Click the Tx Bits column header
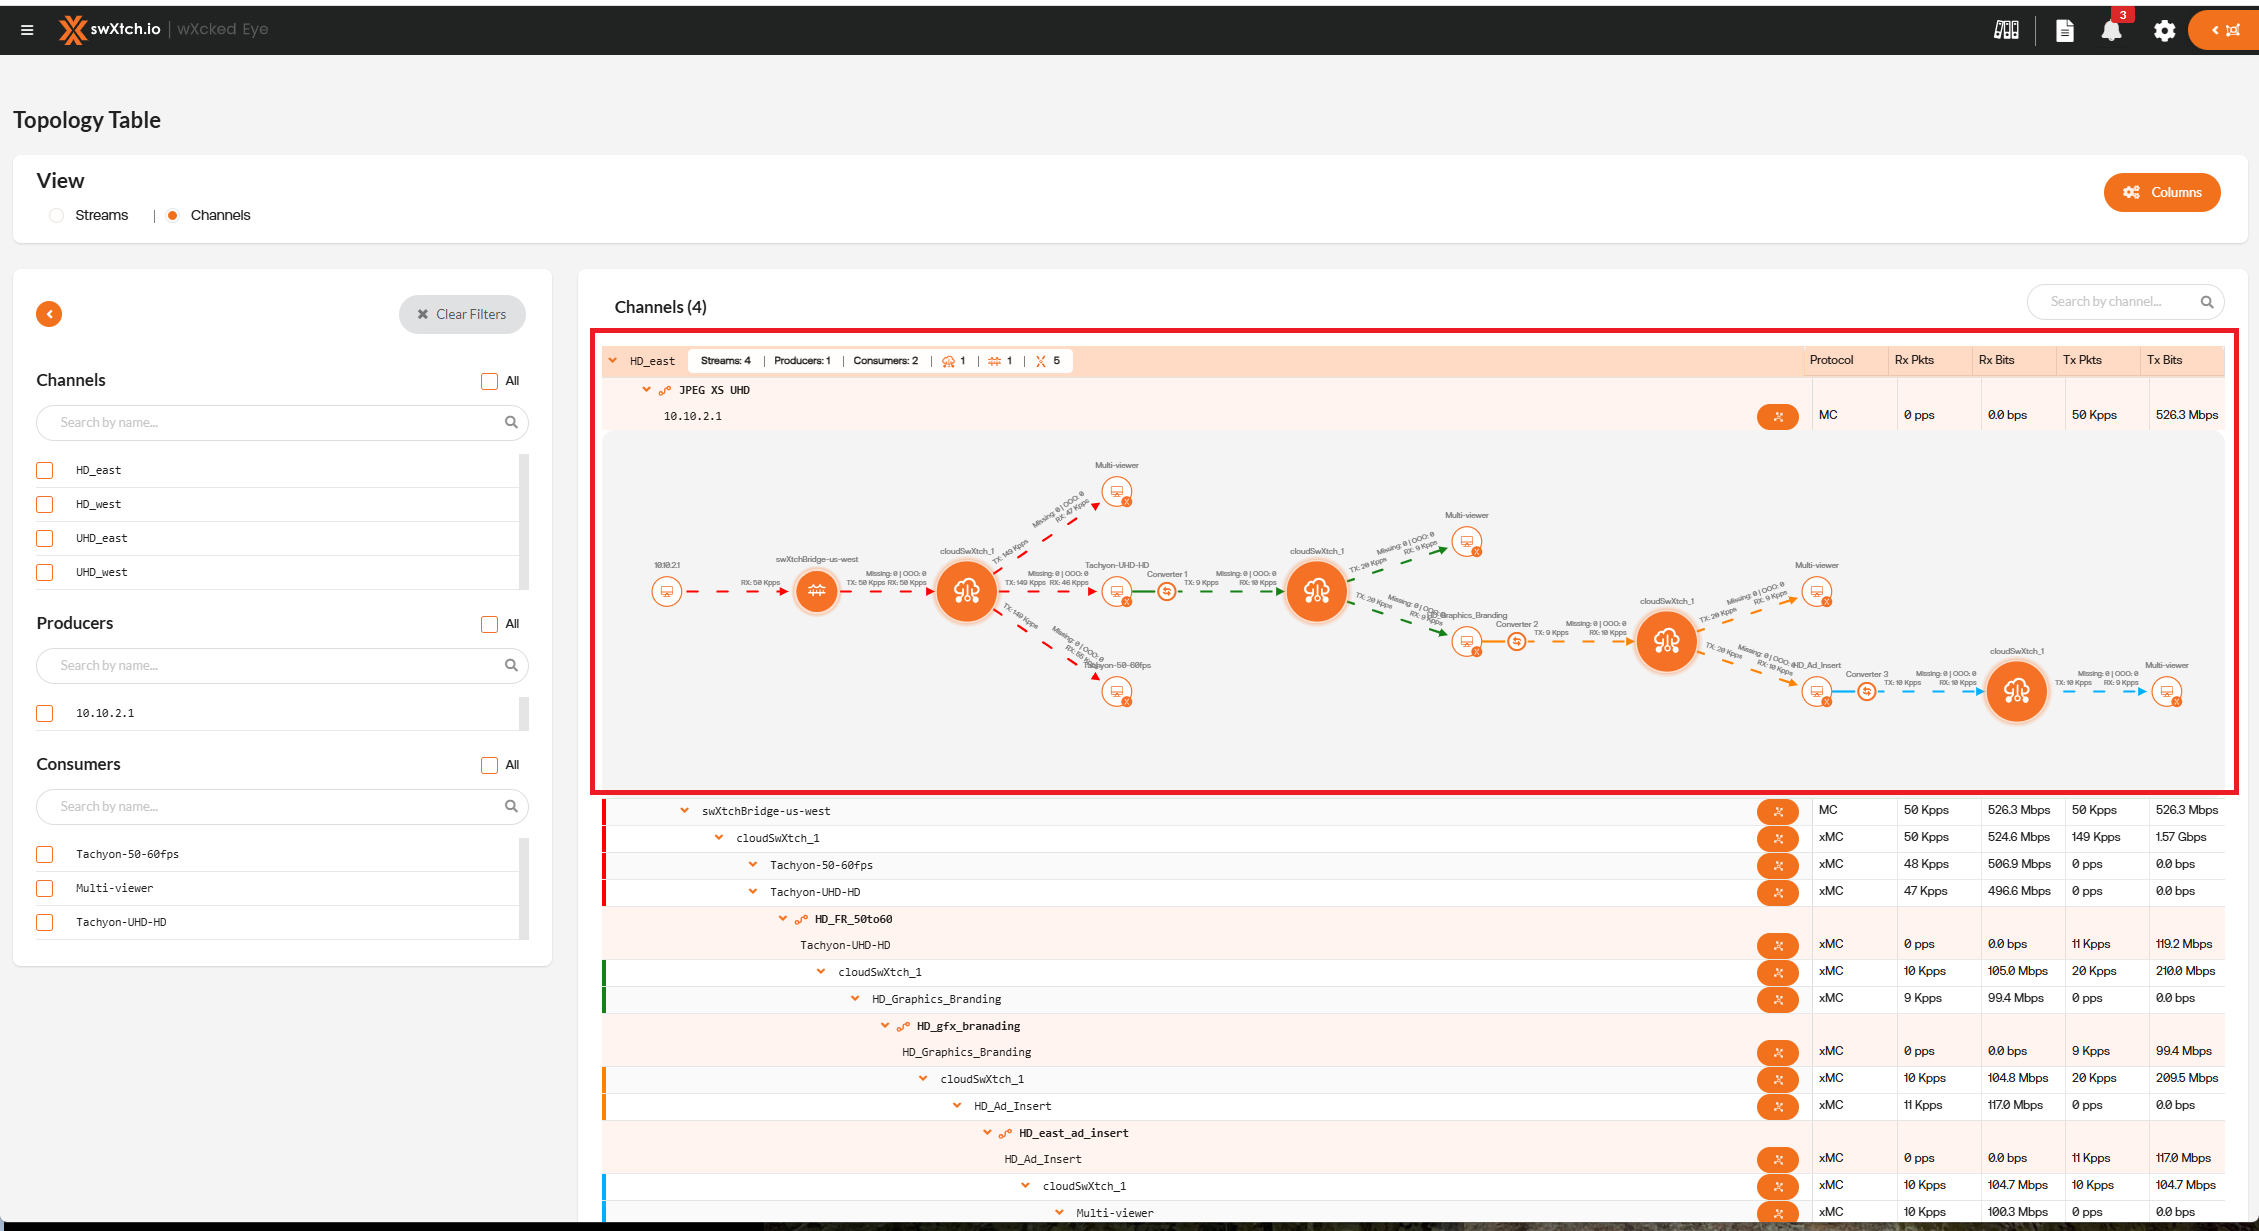This screenshot has height=1231, width=2259. pos(2164,360)
